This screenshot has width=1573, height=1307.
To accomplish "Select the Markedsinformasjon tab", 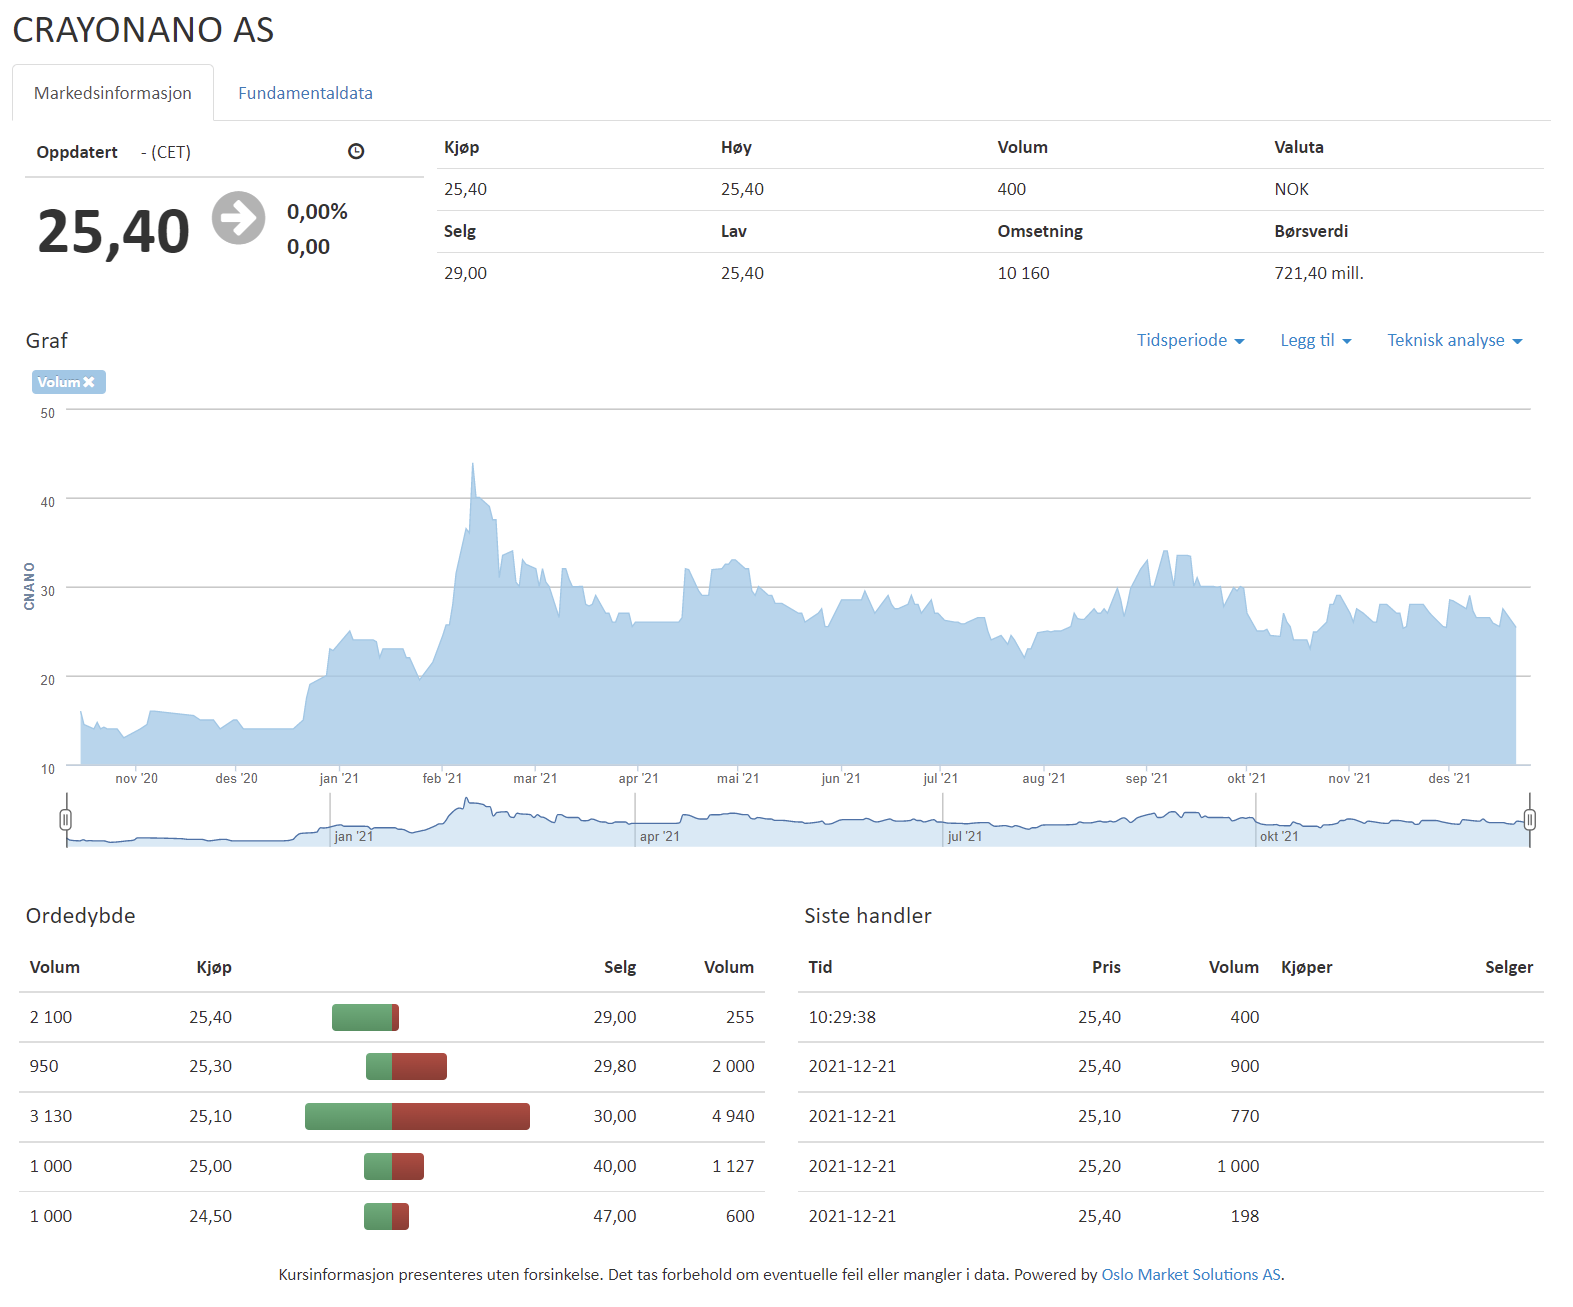I will coord(113,93).
